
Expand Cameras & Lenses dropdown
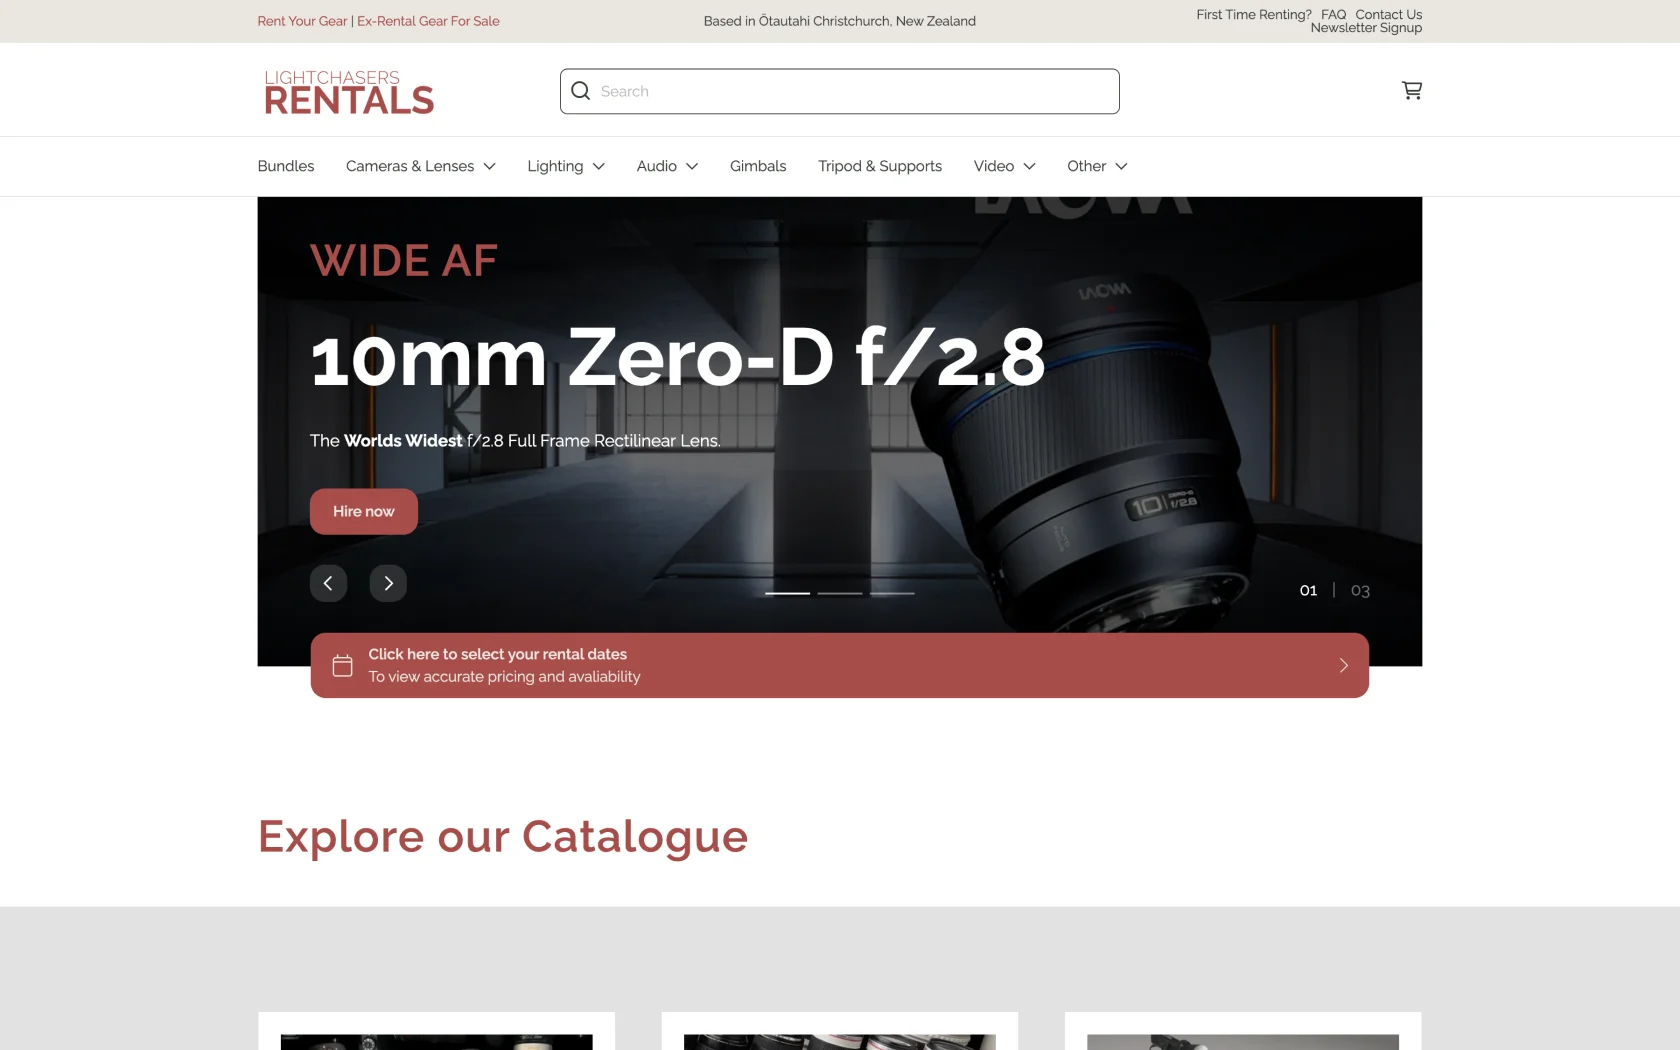(x=421, y=166)
